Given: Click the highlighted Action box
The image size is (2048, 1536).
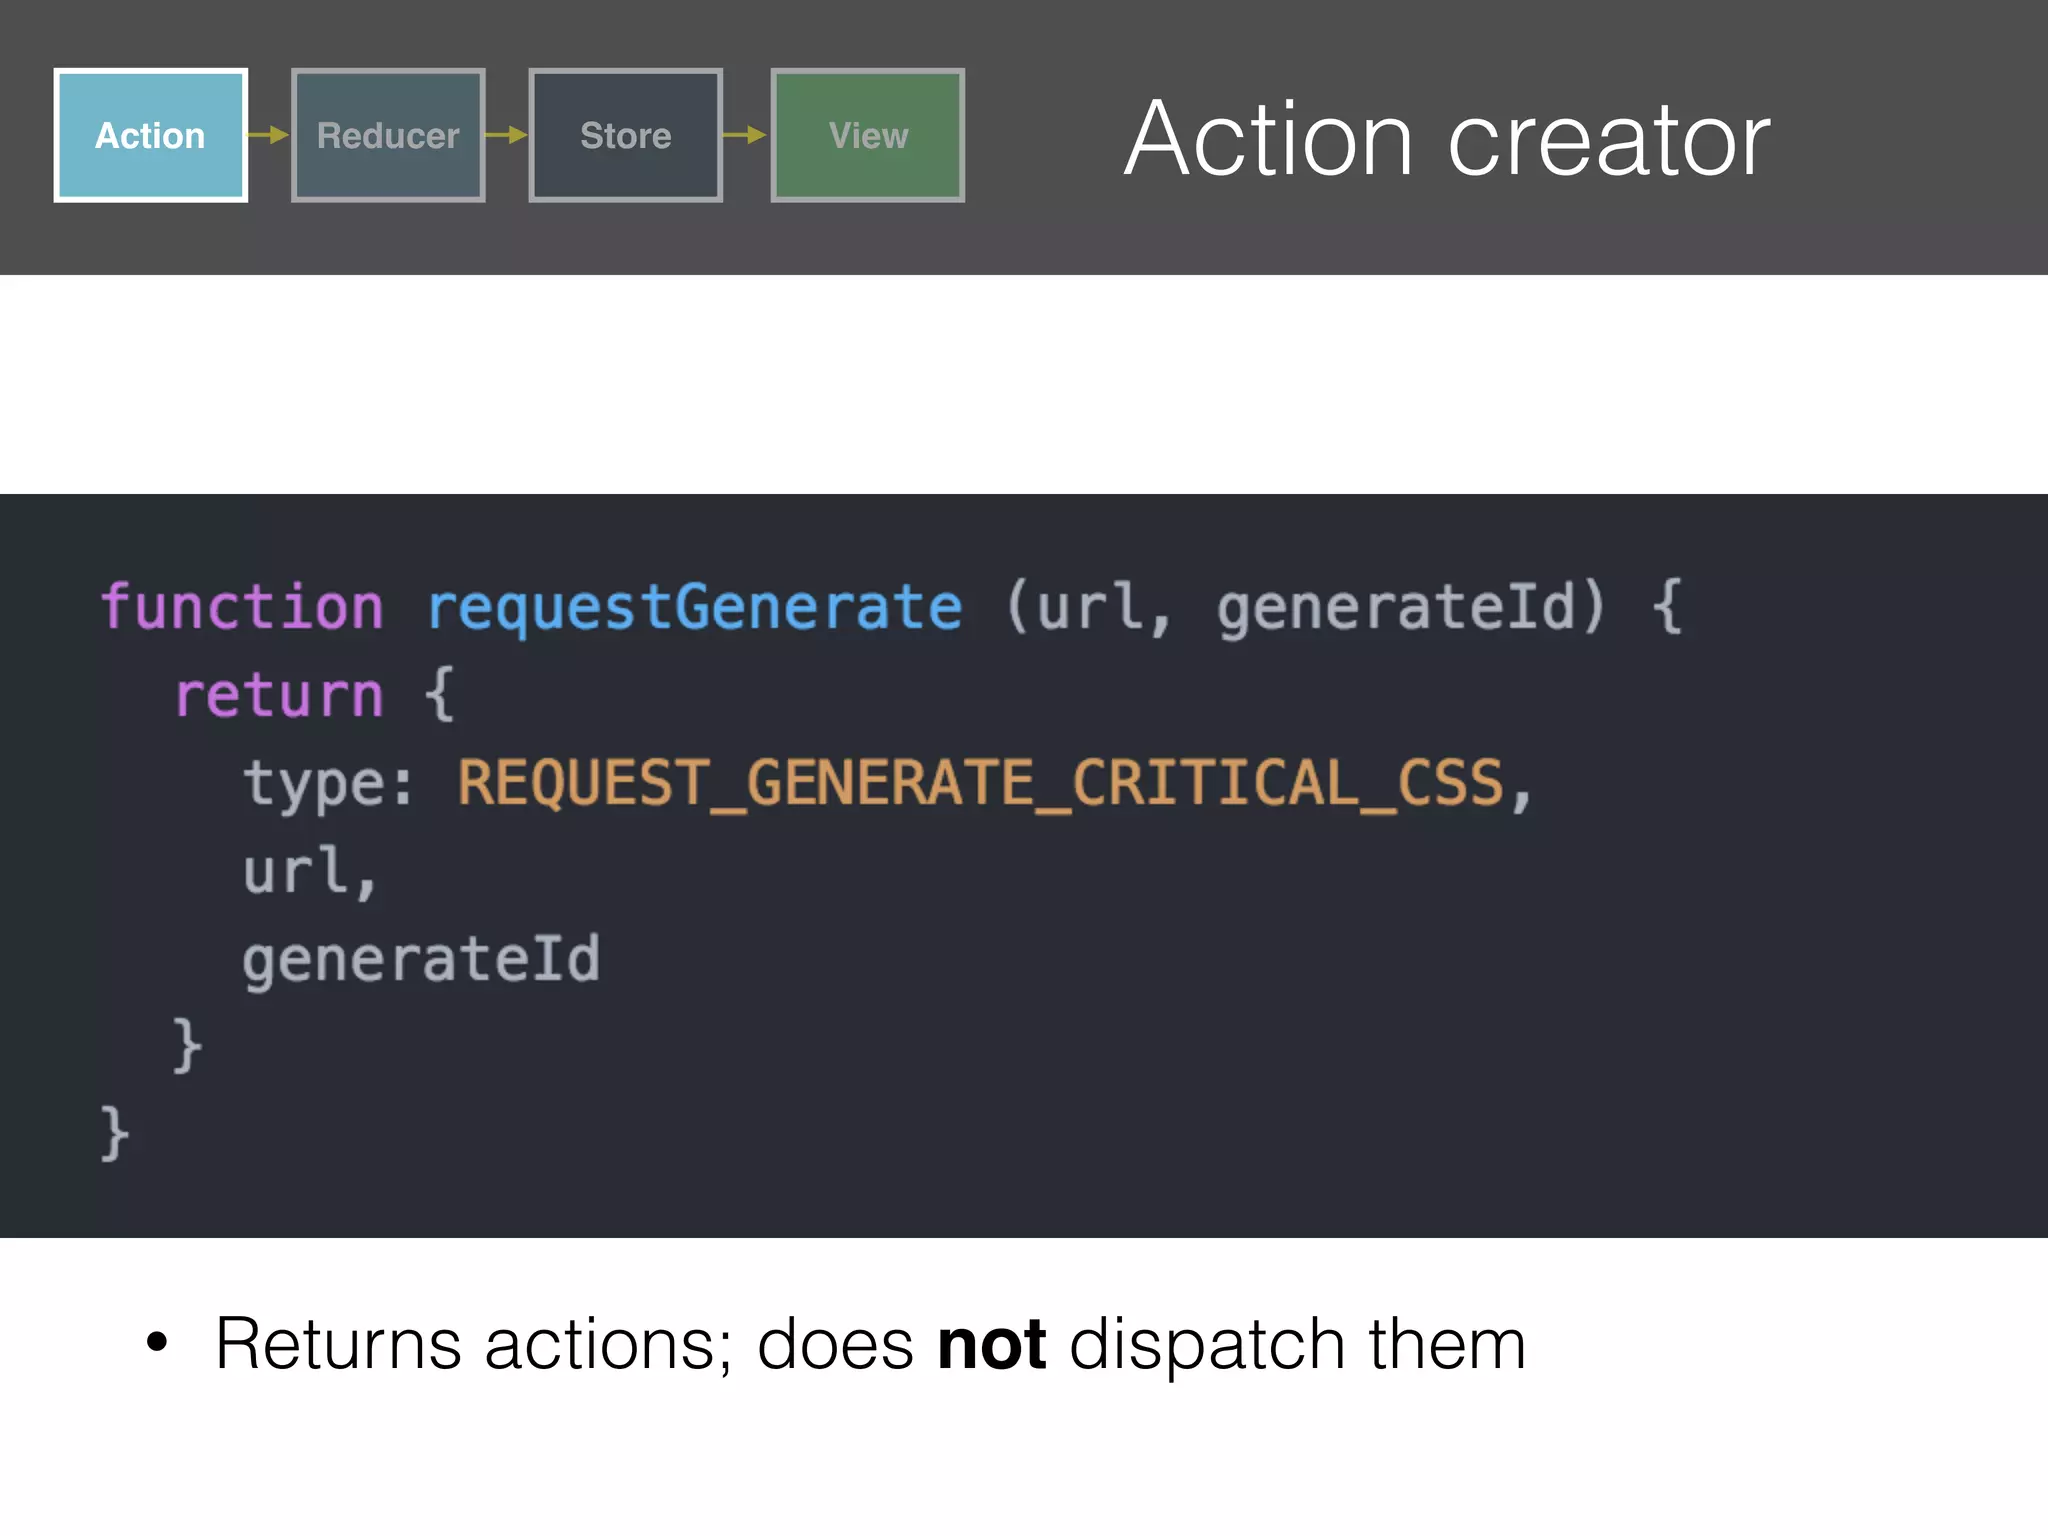Looking at the screenshot, I should coord(150,135).
